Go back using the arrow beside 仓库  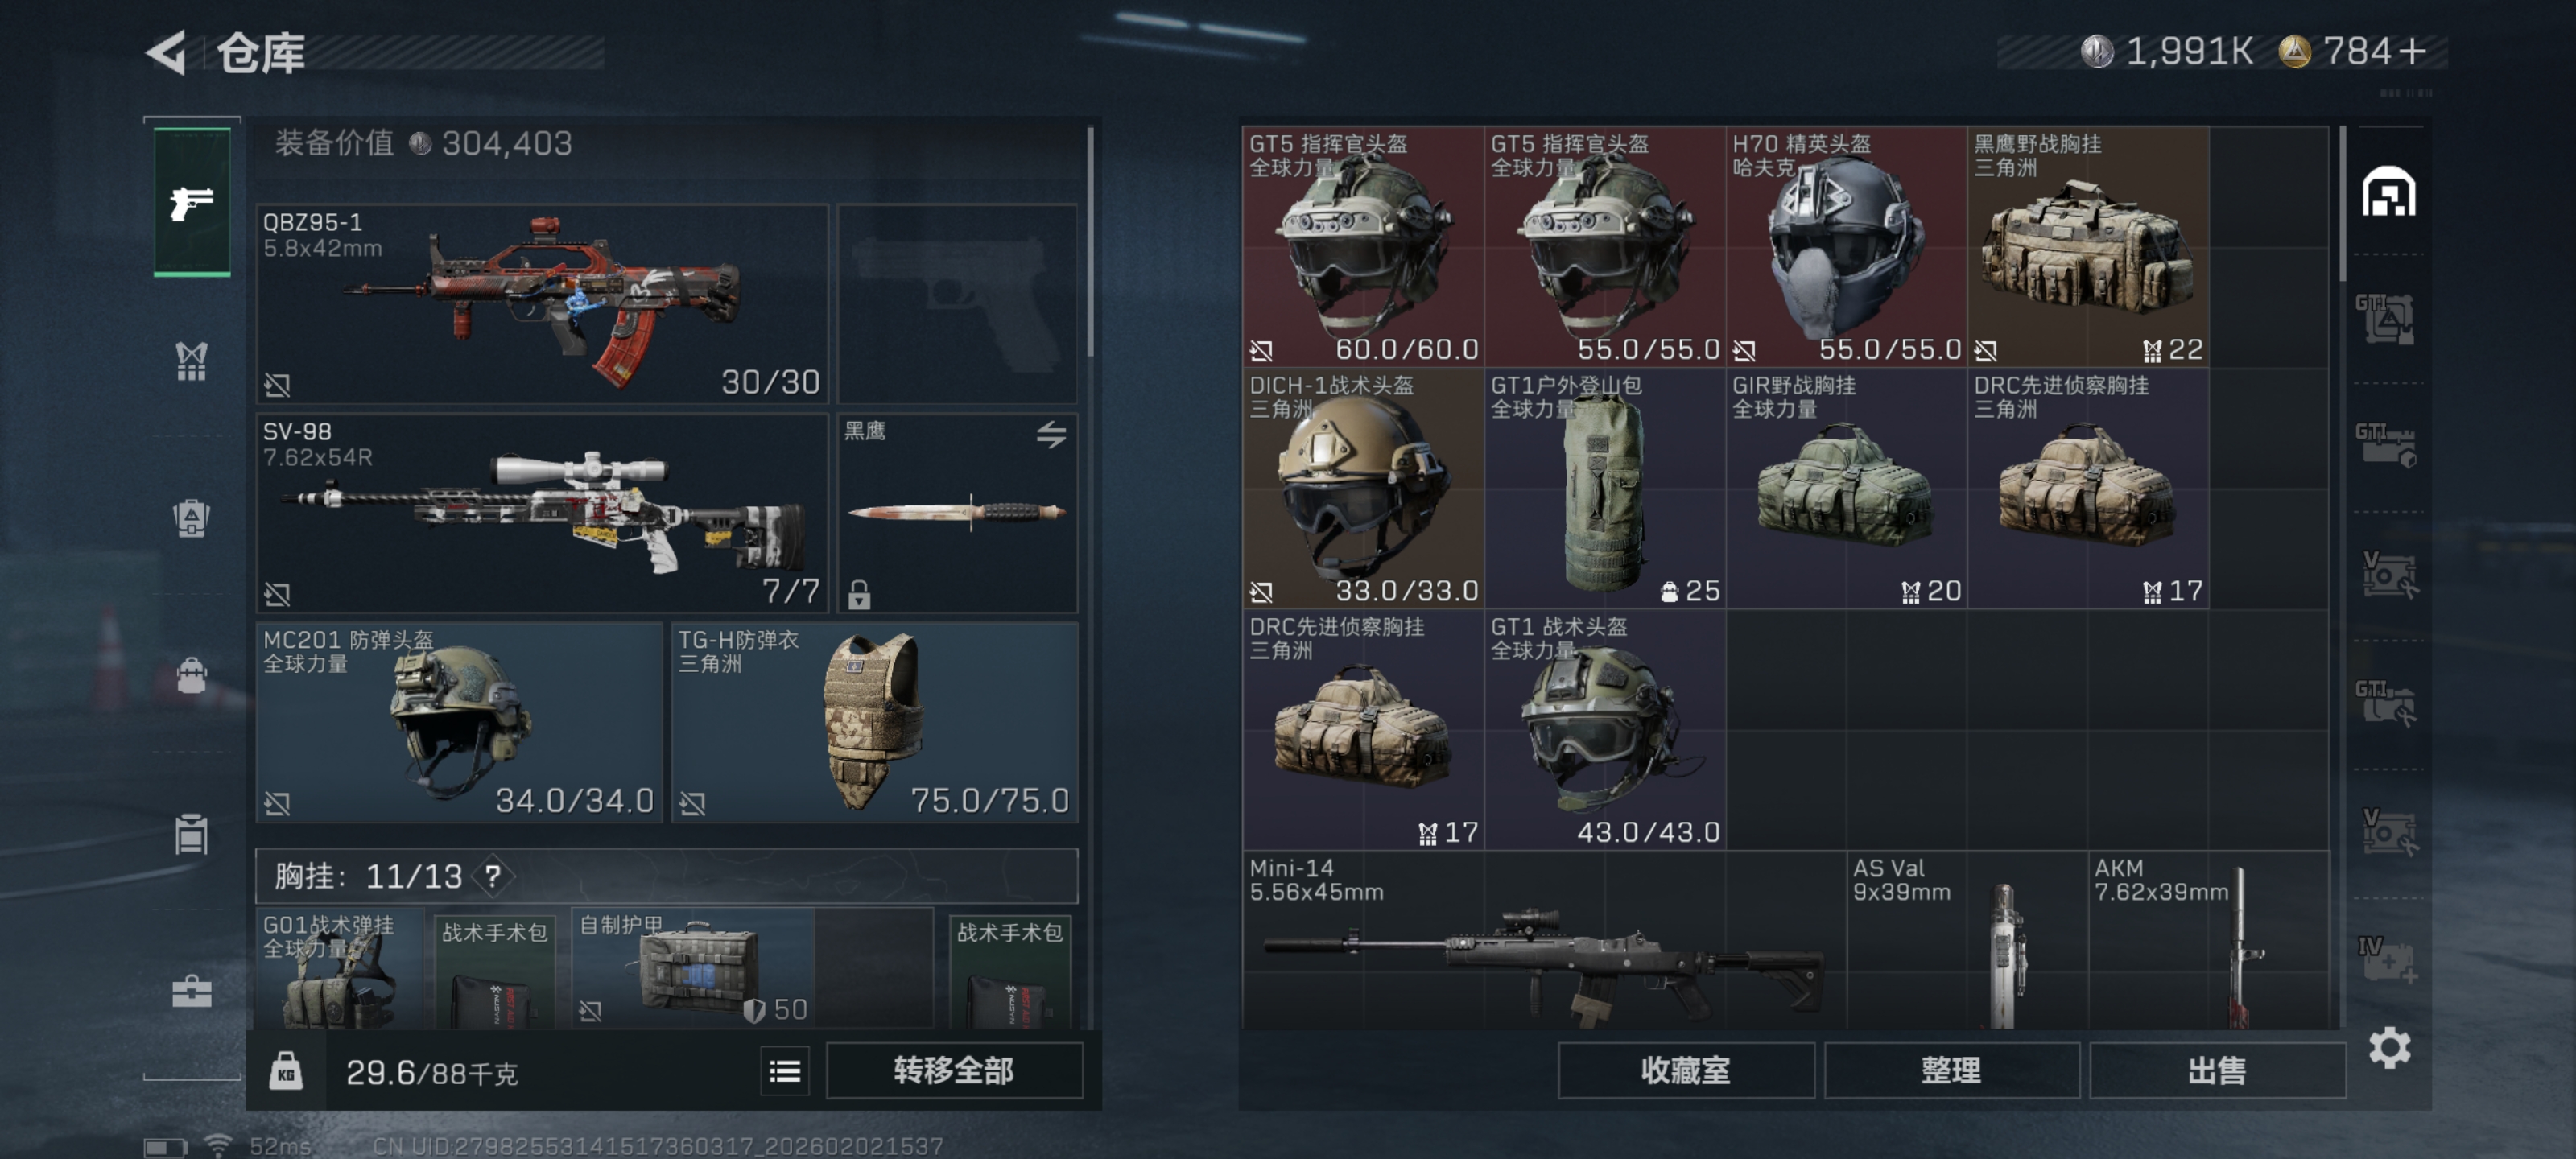click(167, 53)
